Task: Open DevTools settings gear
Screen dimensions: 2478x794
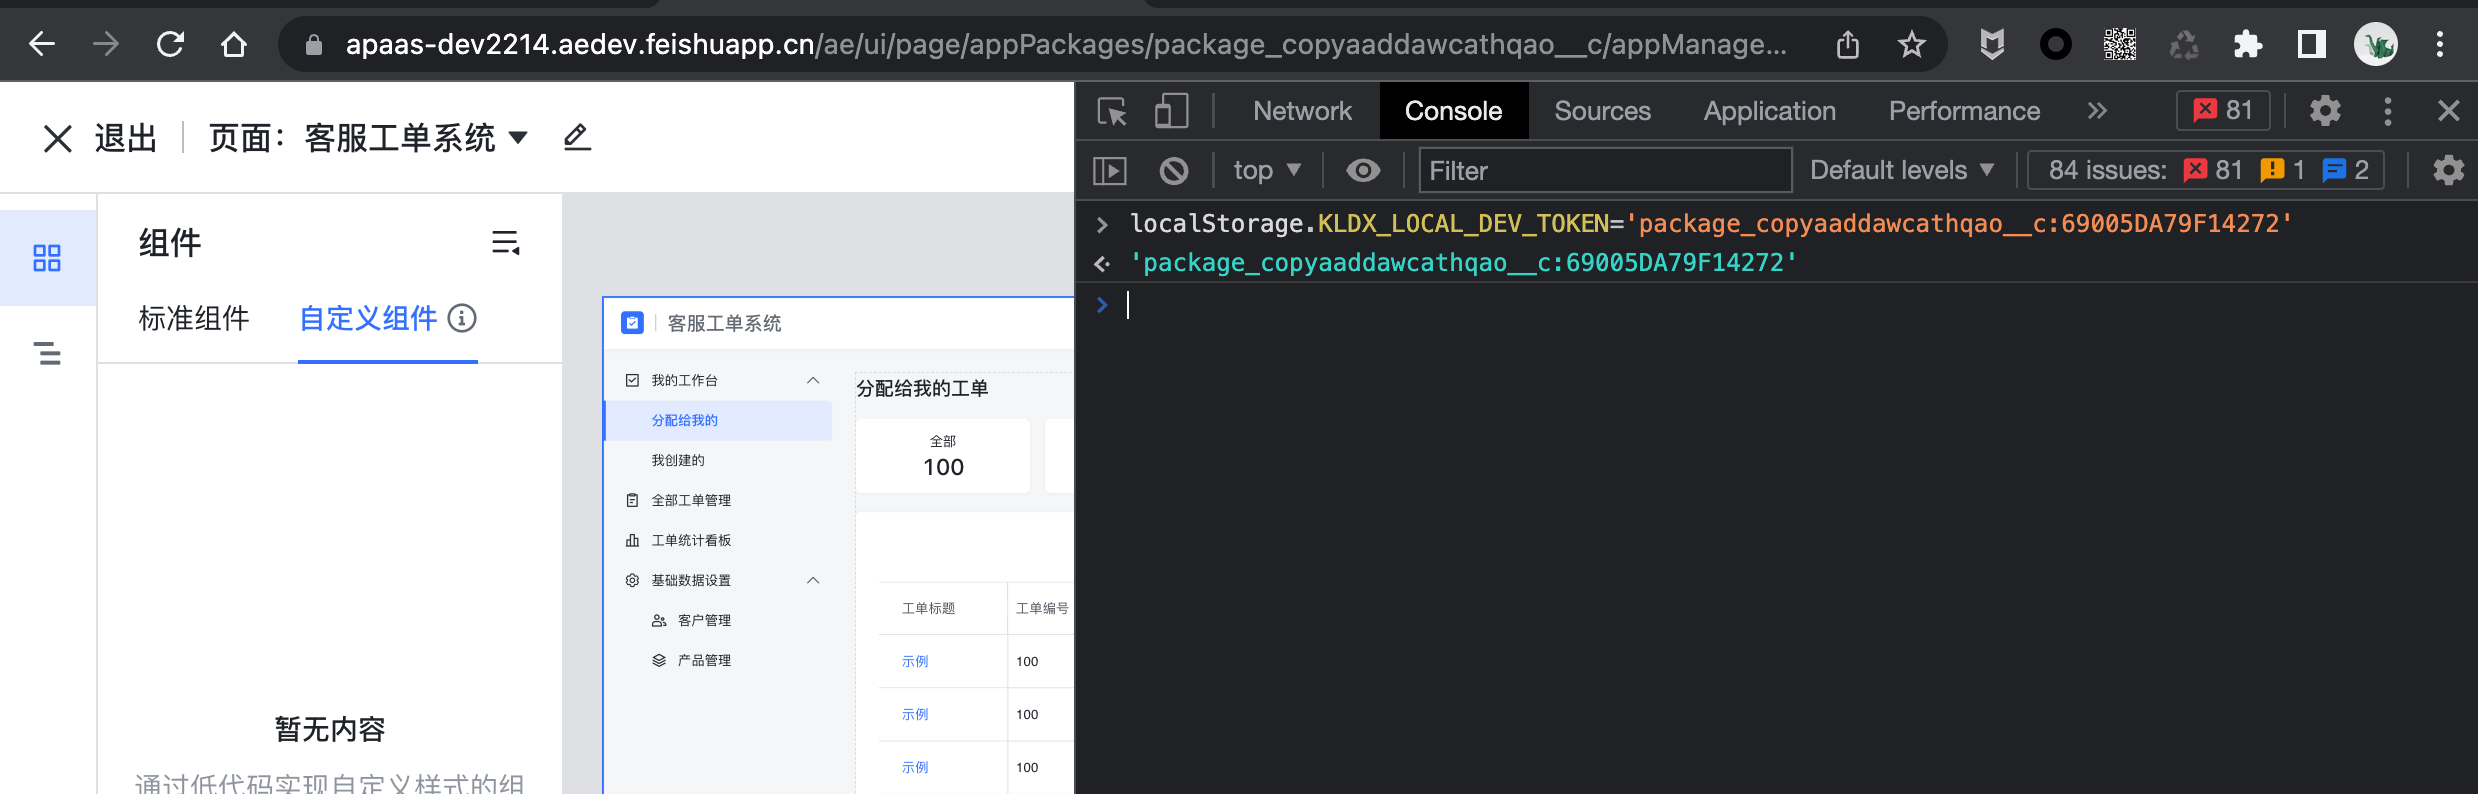Action: click(2325, 110)
